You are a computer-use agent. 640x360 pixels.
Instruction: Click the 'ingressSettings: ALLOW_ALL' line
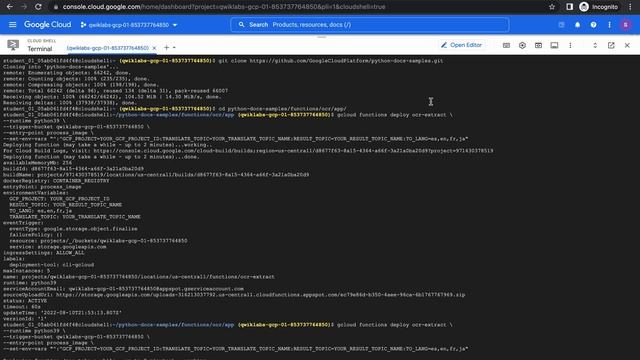point(44,253)
